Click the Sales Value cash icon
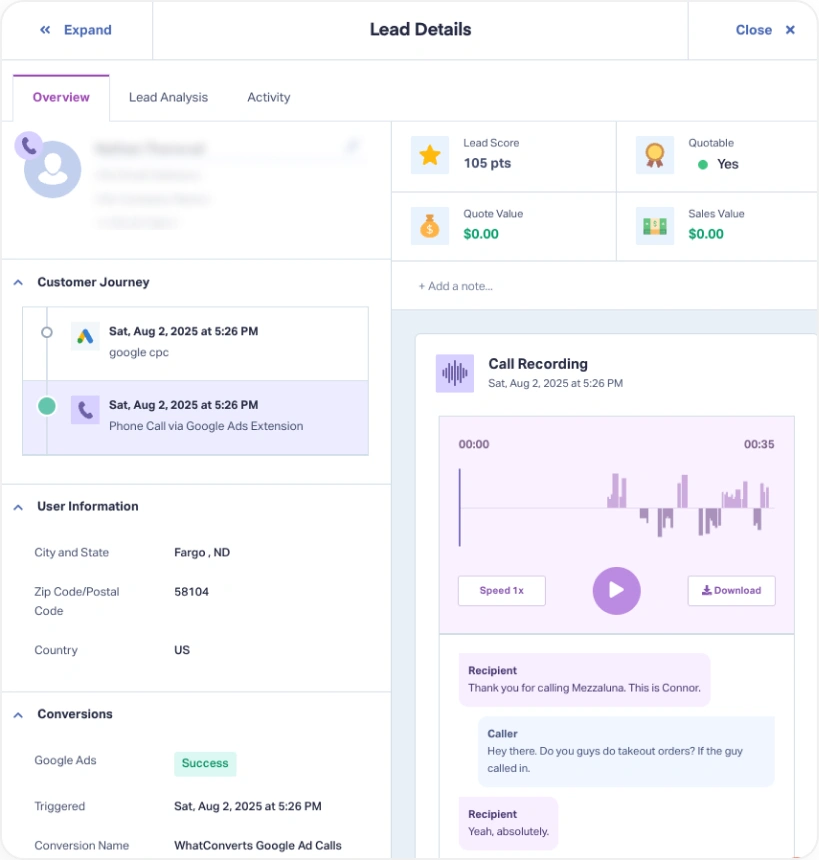 pos(654,225)
